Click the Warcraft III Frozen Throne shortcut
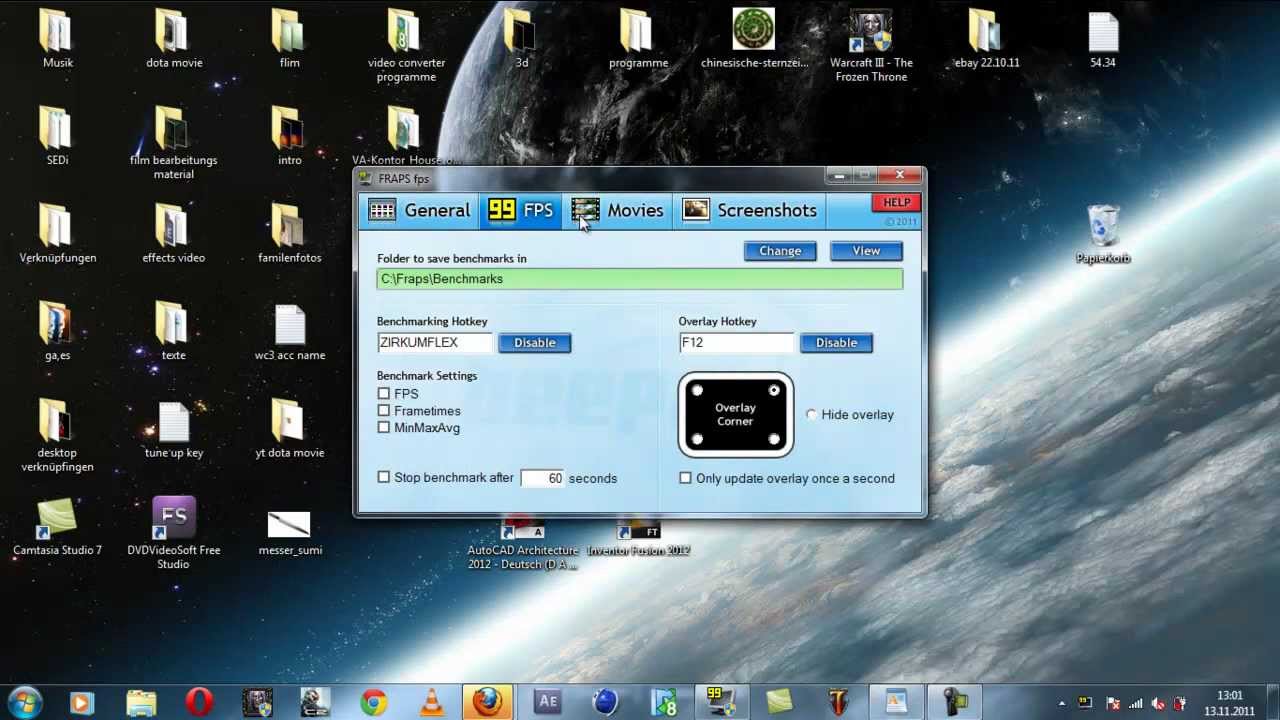Image resolution: width=1280 pixels, height=720 pixels. (870, 33)
